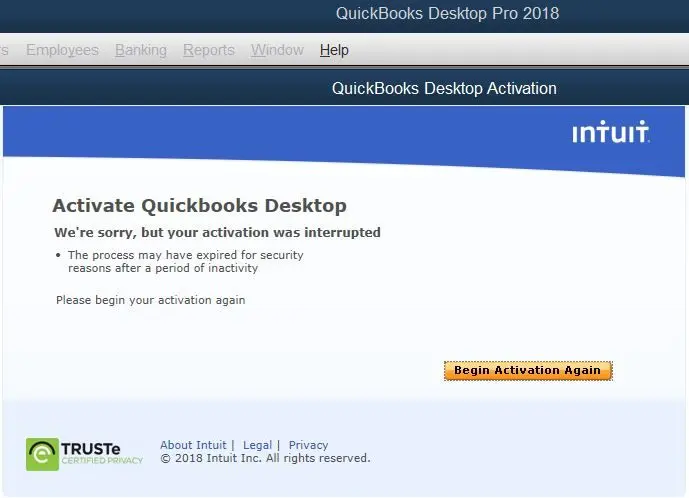Open the Window menu
Image resolution: width=689 pixels, height=498 pixels.
[277, 50]
